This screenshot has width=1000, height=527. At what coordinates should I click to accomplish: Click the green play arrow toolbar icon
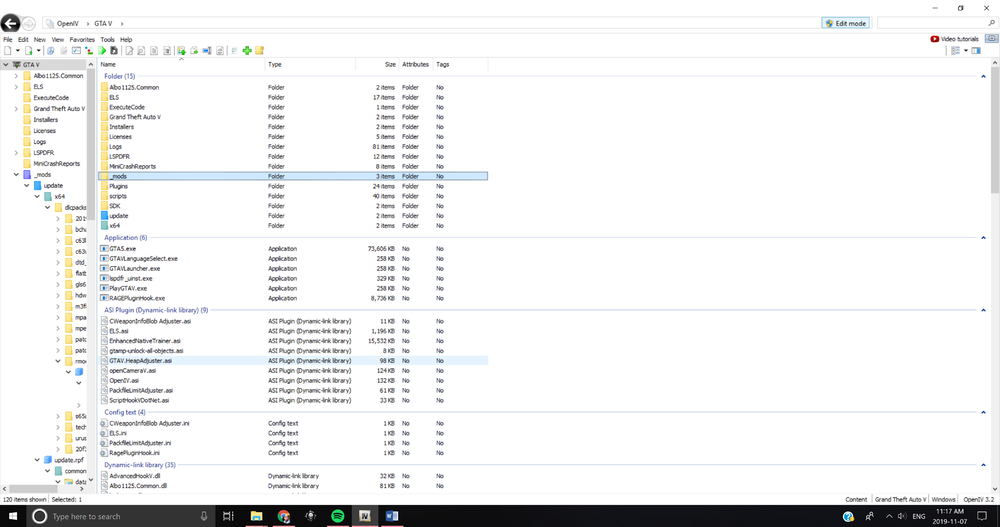[102, 50]
